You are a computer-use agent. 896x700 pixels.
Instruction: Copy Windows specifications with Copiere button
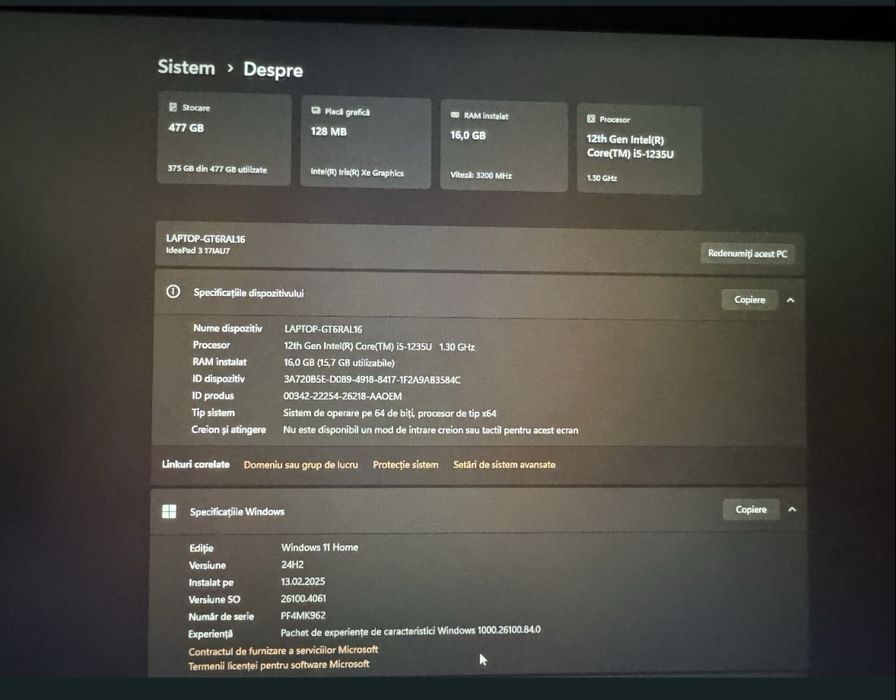pos(751,509)
